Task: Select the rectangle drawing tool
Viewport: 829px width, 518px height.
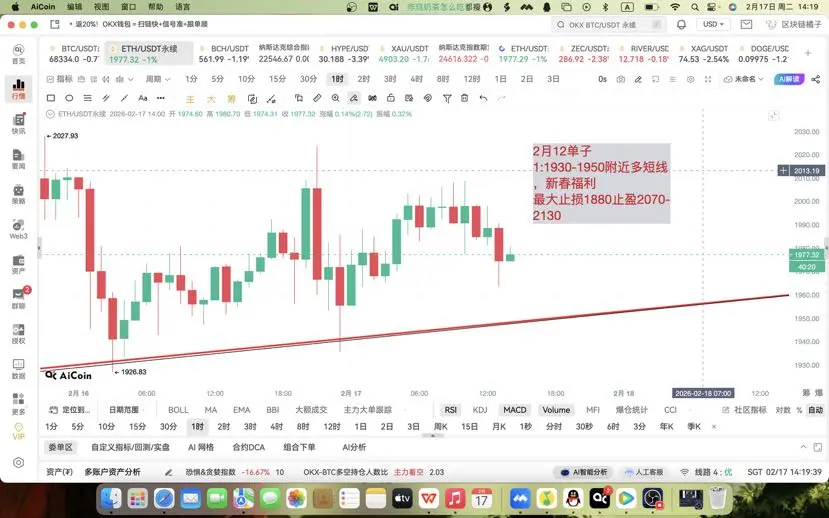Action: pyautogui.click(x=51, y=98)
